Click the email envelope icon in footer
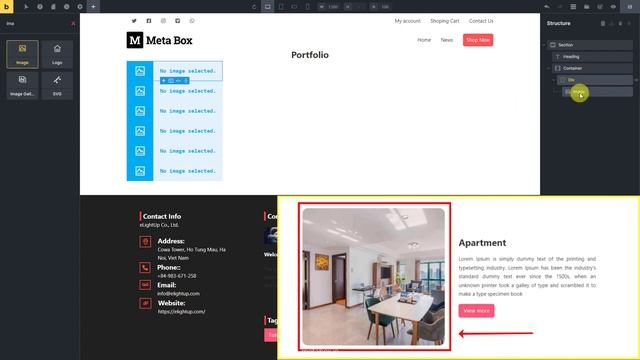This screenshot has width=640, height=360. [x=145, y=285]
